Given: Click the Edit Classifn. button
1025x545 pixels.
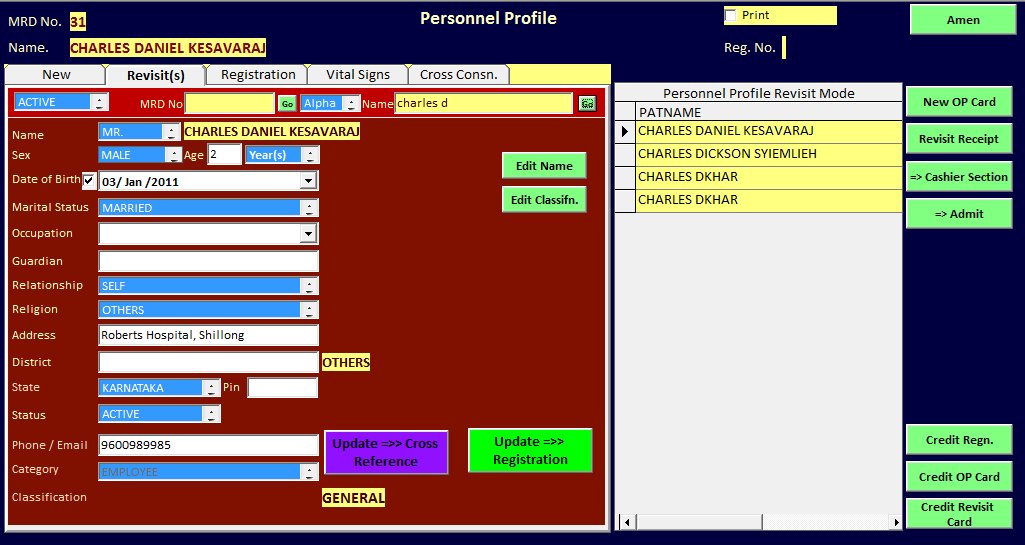Looking at the screenshot, I should pyautogui.click(x=544, y=200).
